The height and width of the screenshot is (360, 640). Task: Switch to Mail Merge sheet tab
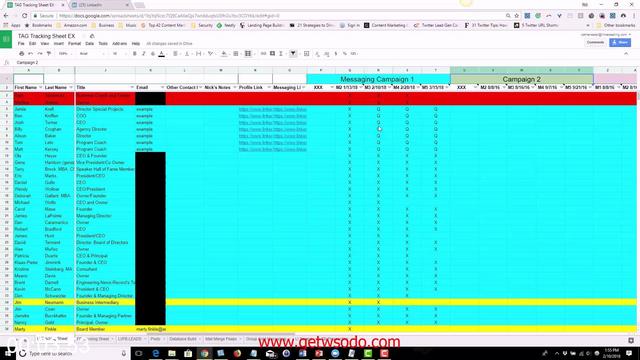pyautogui.click(x=222, y=339)
